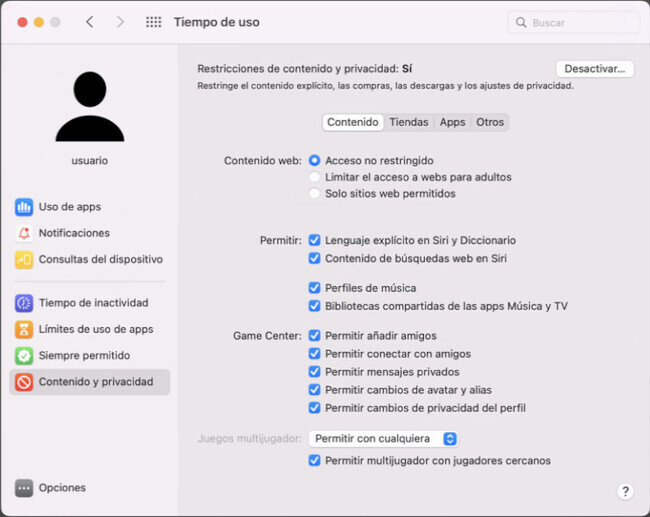
Task: Open help with question mark button
Action: coord(625,491)
